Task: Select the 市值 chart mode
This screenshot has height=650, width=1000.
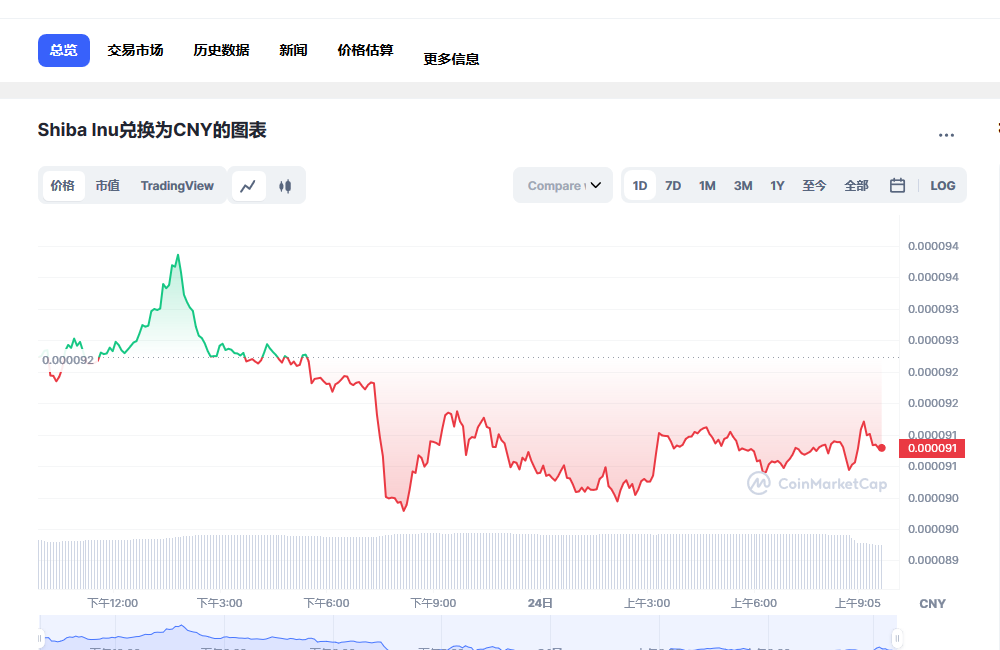Action: pos(108,186)
